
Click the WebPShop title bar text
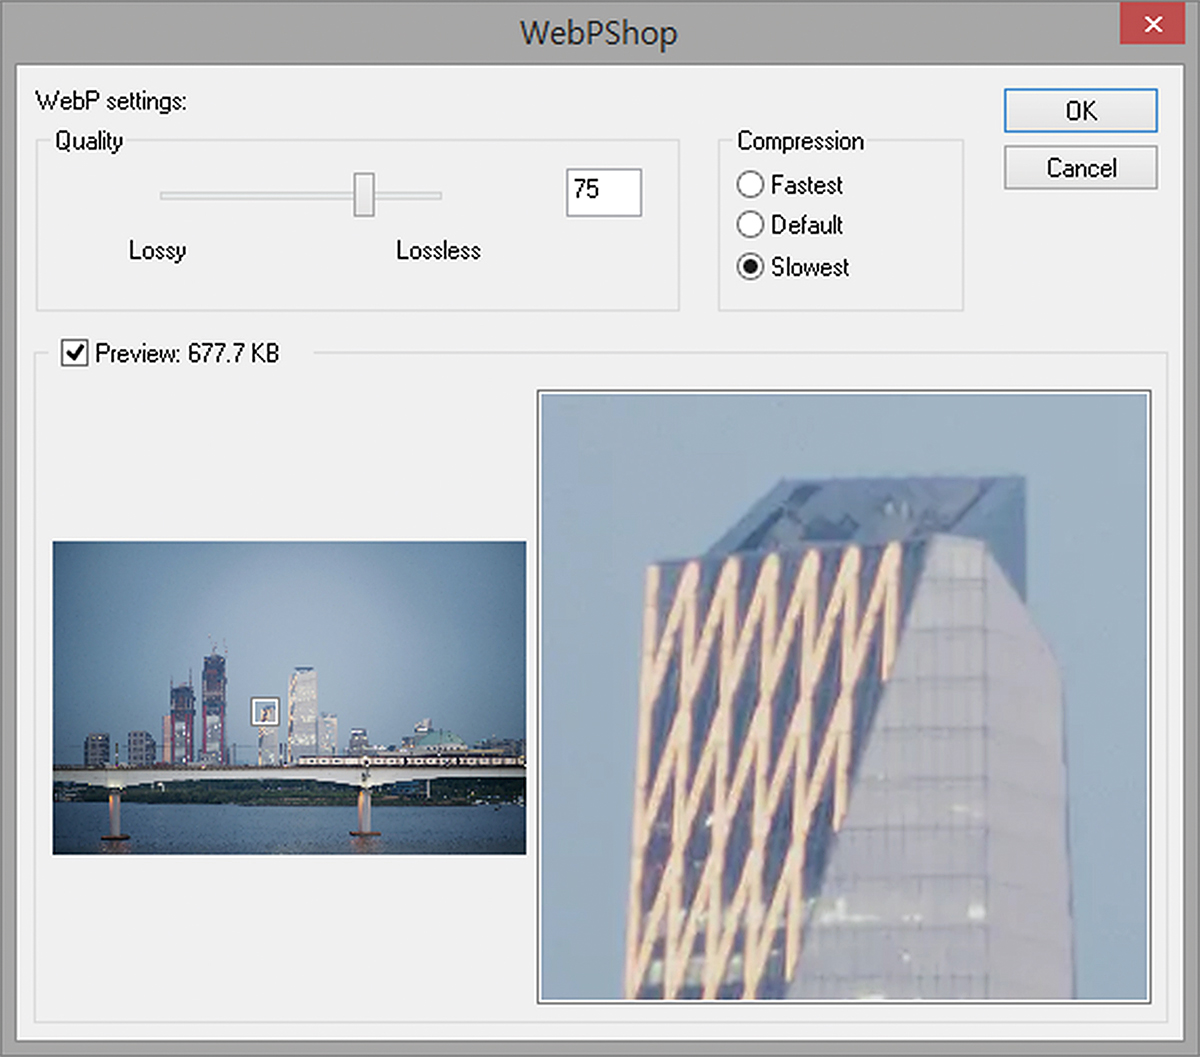(598, 33)
